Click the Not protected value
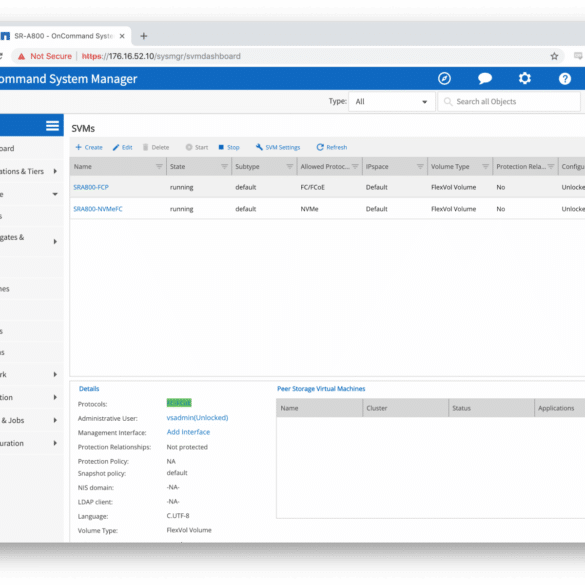 click(x=187, y=447)
